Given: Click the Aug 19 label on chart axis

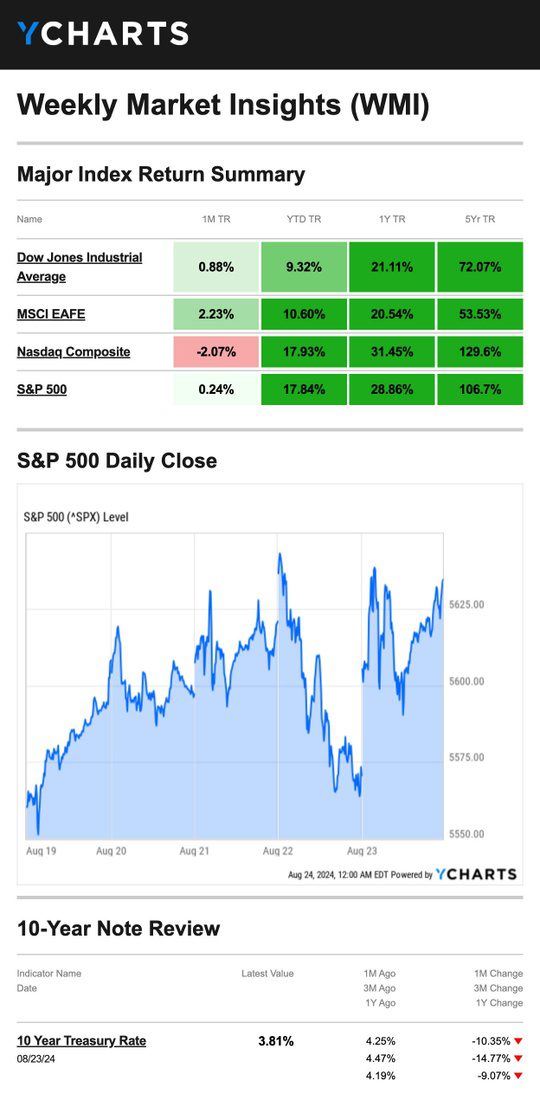Looking at the screenshot, I should tap(40, 851).
